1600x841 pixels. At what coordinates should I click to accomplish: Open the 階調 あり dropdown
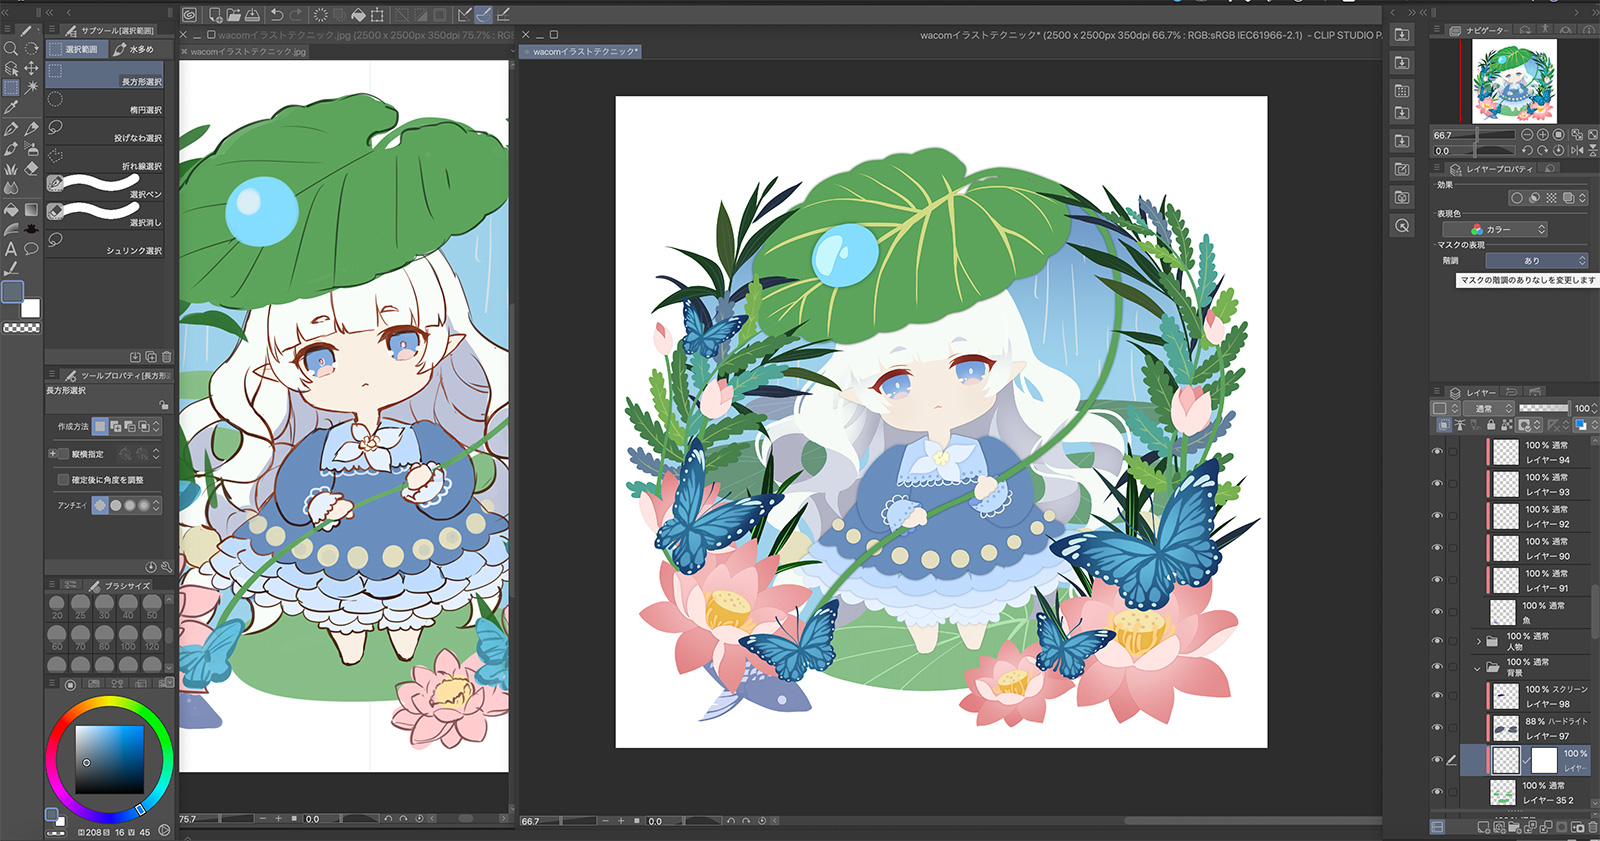coord(1537,260)
